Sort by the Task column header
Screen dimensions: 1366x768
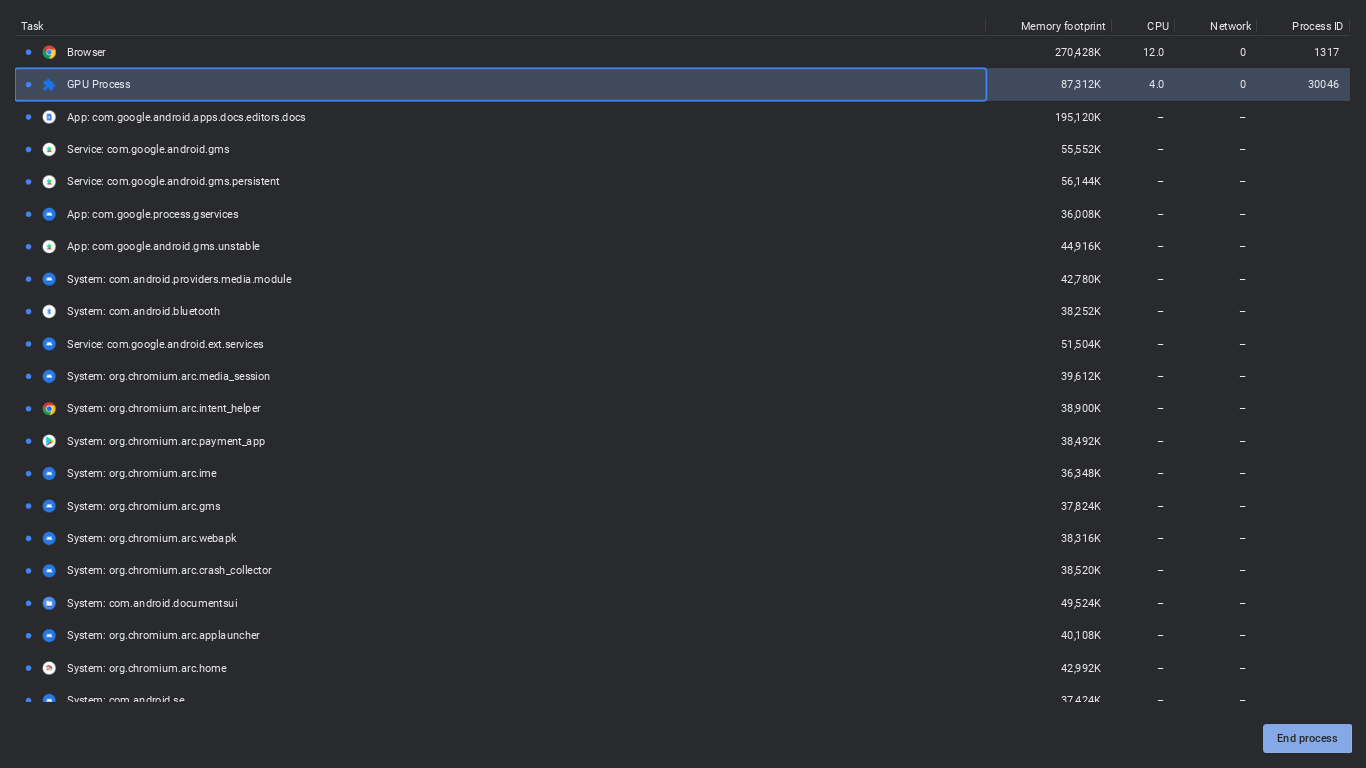[x=500, y=26]
